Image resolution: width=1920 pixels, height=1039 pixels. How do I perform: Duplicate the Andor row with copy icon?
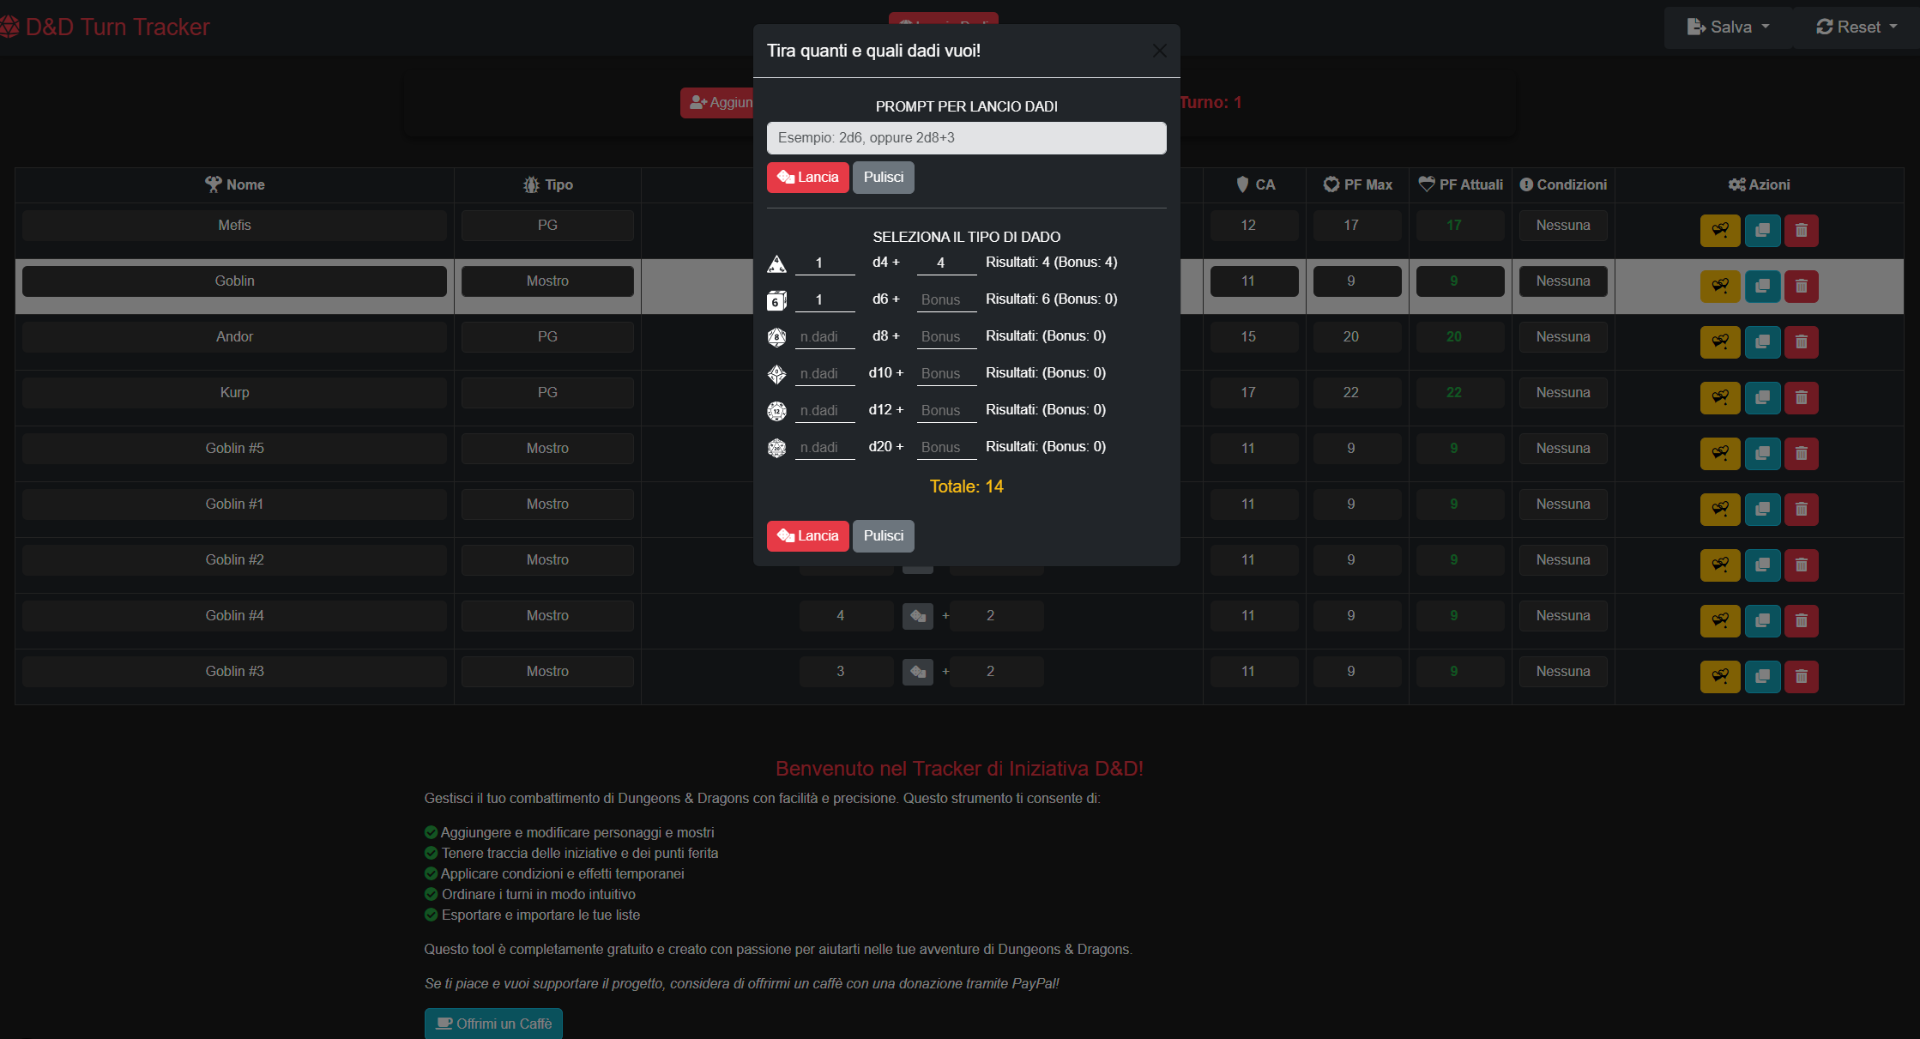(x=1761, y=342)
